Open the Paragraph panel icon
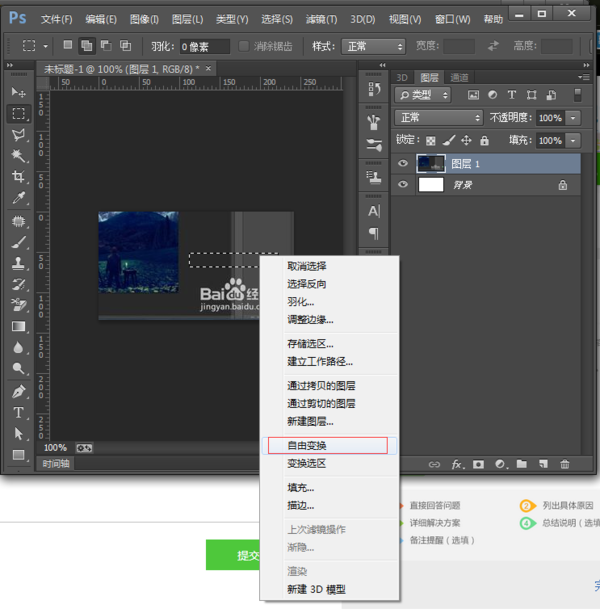The image size is (600, 613). click(x=374, y=233)
